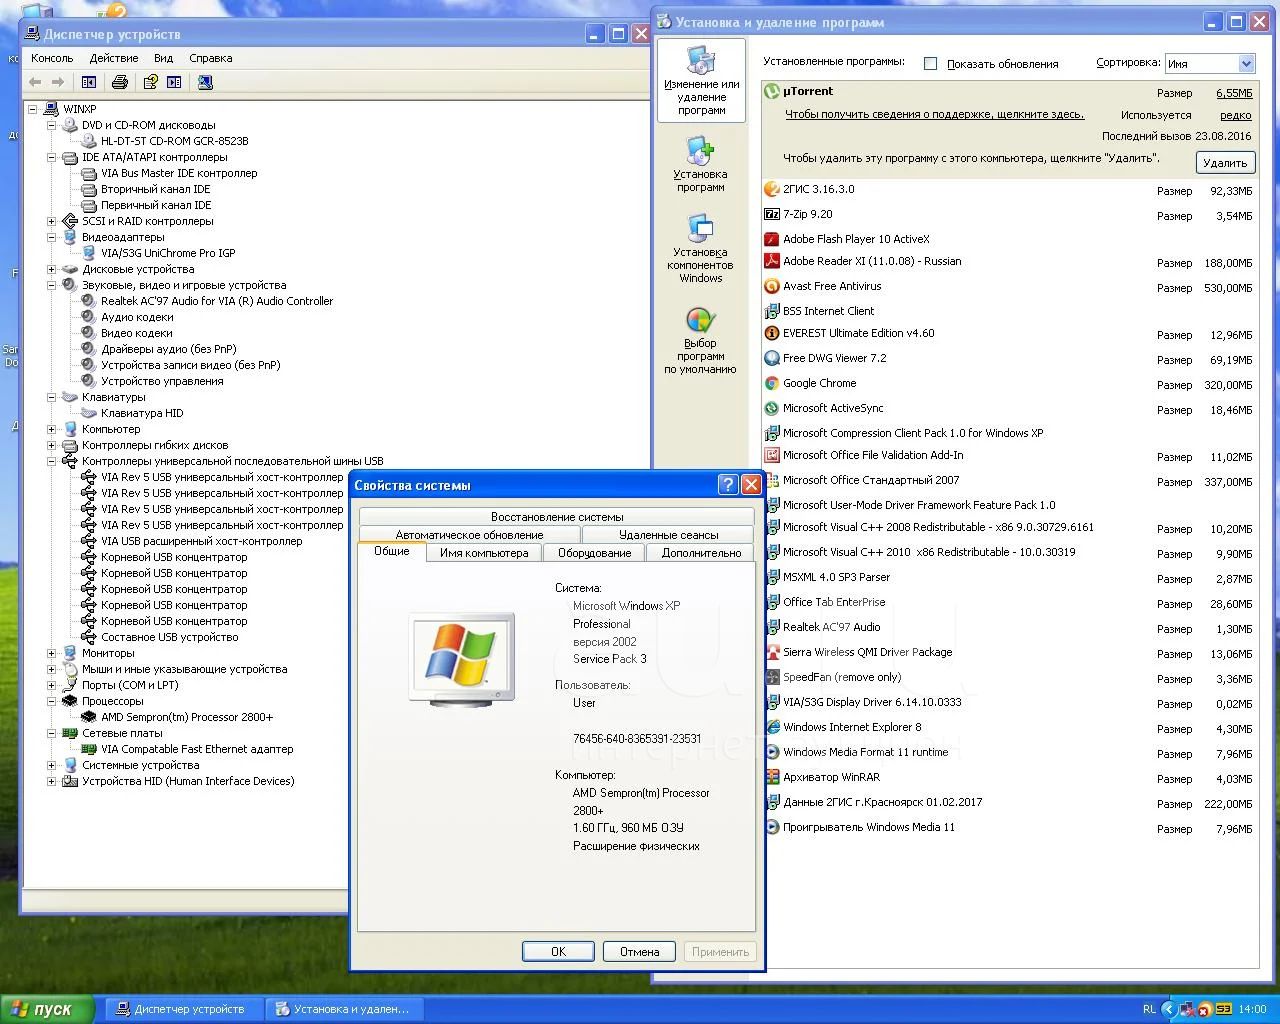The image size is (1280, 1024).
Task: Collapse the Клавиатуры node
Action: [x=51, y=397]
